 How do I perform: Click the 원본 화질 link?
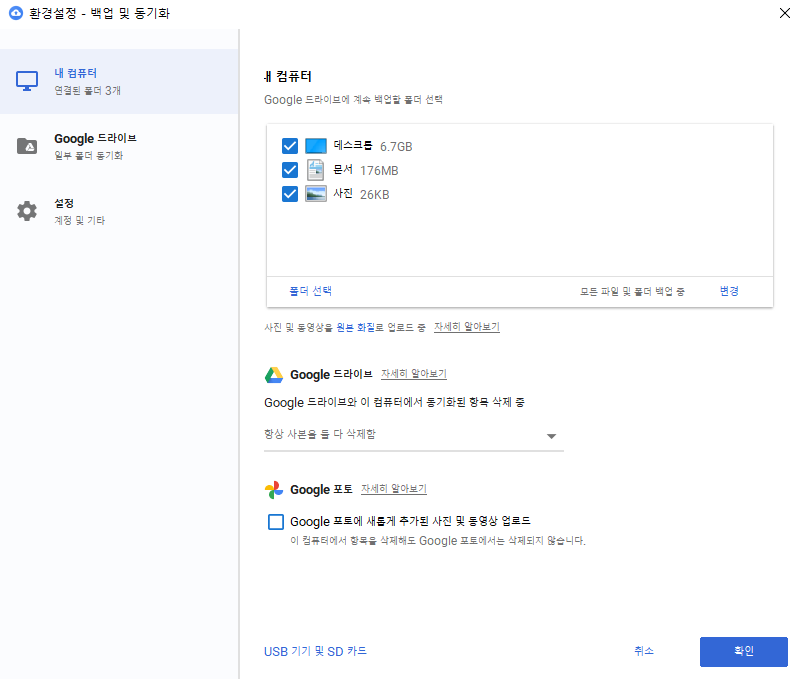(356, 327)
